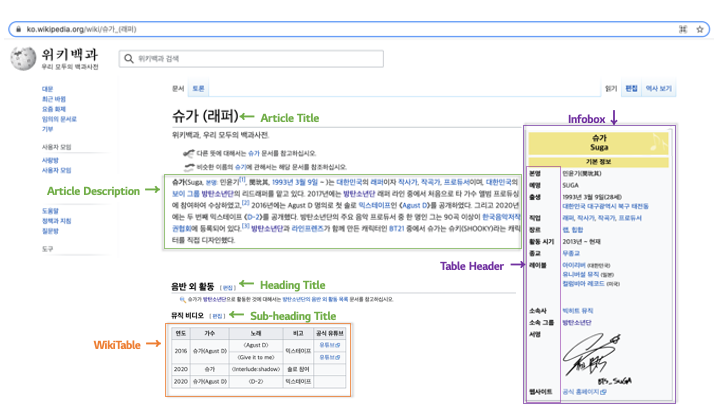Click 래퍼, 작사가, 작곡가, 프로듀서 infobox link
This screenshot has width=720, height=405.
coord(602,218)
